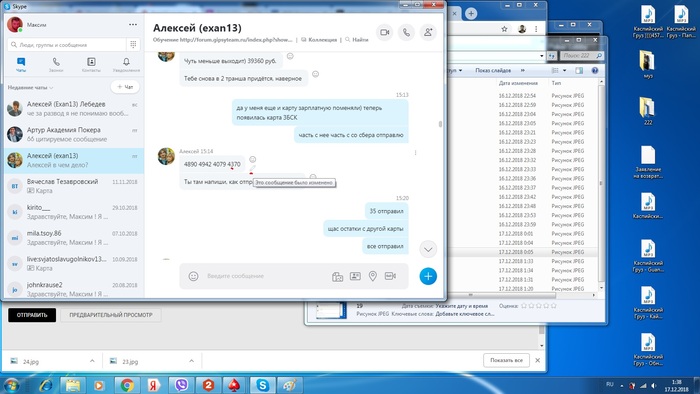Click the message input field

coord(266,276)
